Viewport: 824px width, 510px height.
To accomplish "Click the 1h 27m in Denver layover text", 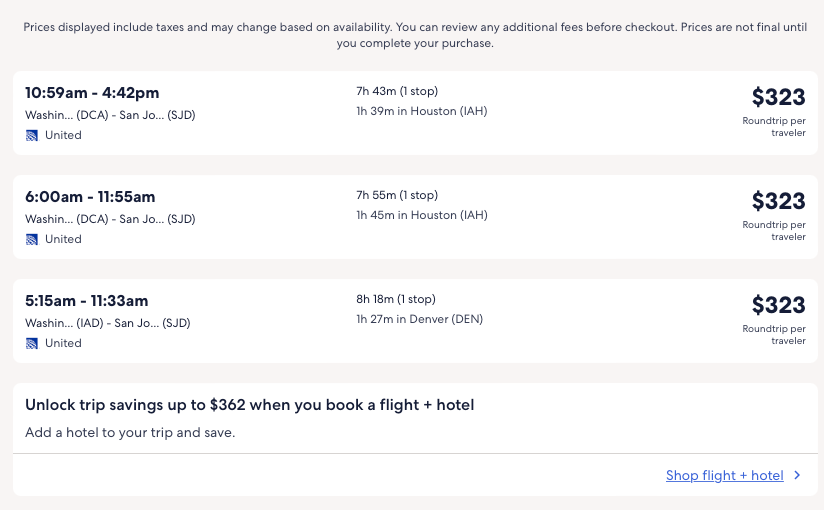I will click(419, 319).
